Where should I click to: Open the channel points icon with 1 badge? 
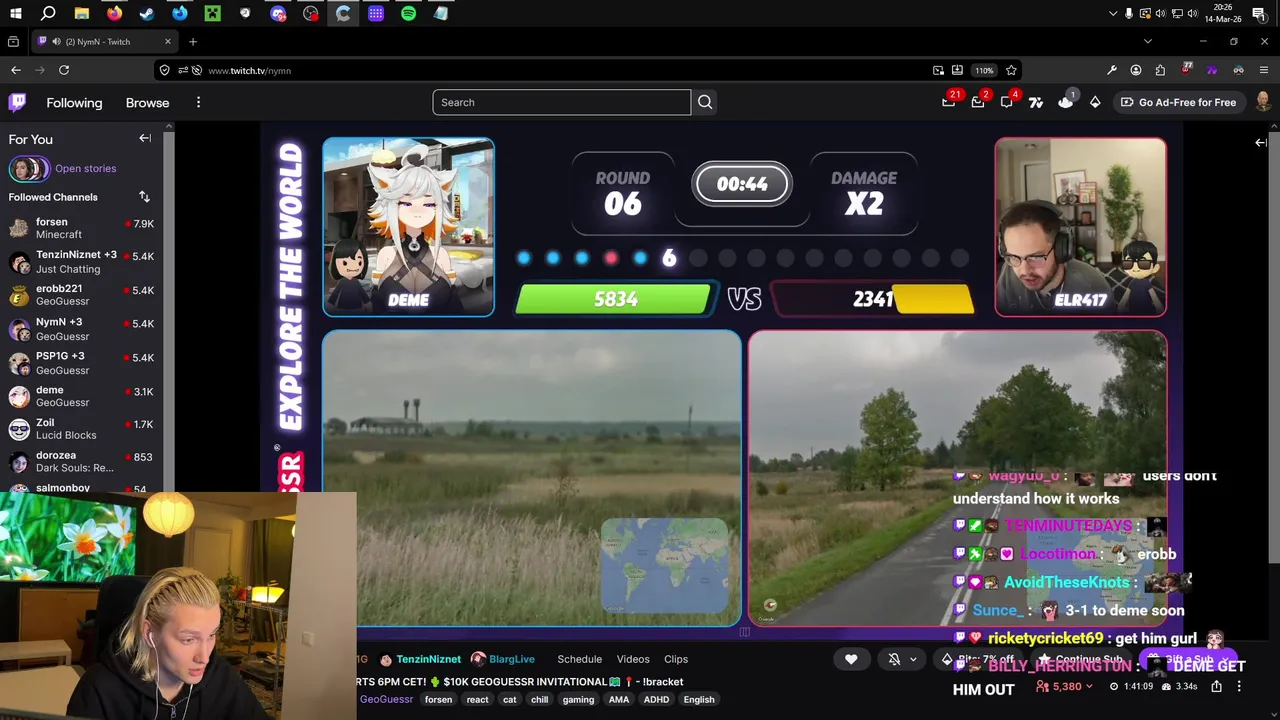coord(1065,102)
